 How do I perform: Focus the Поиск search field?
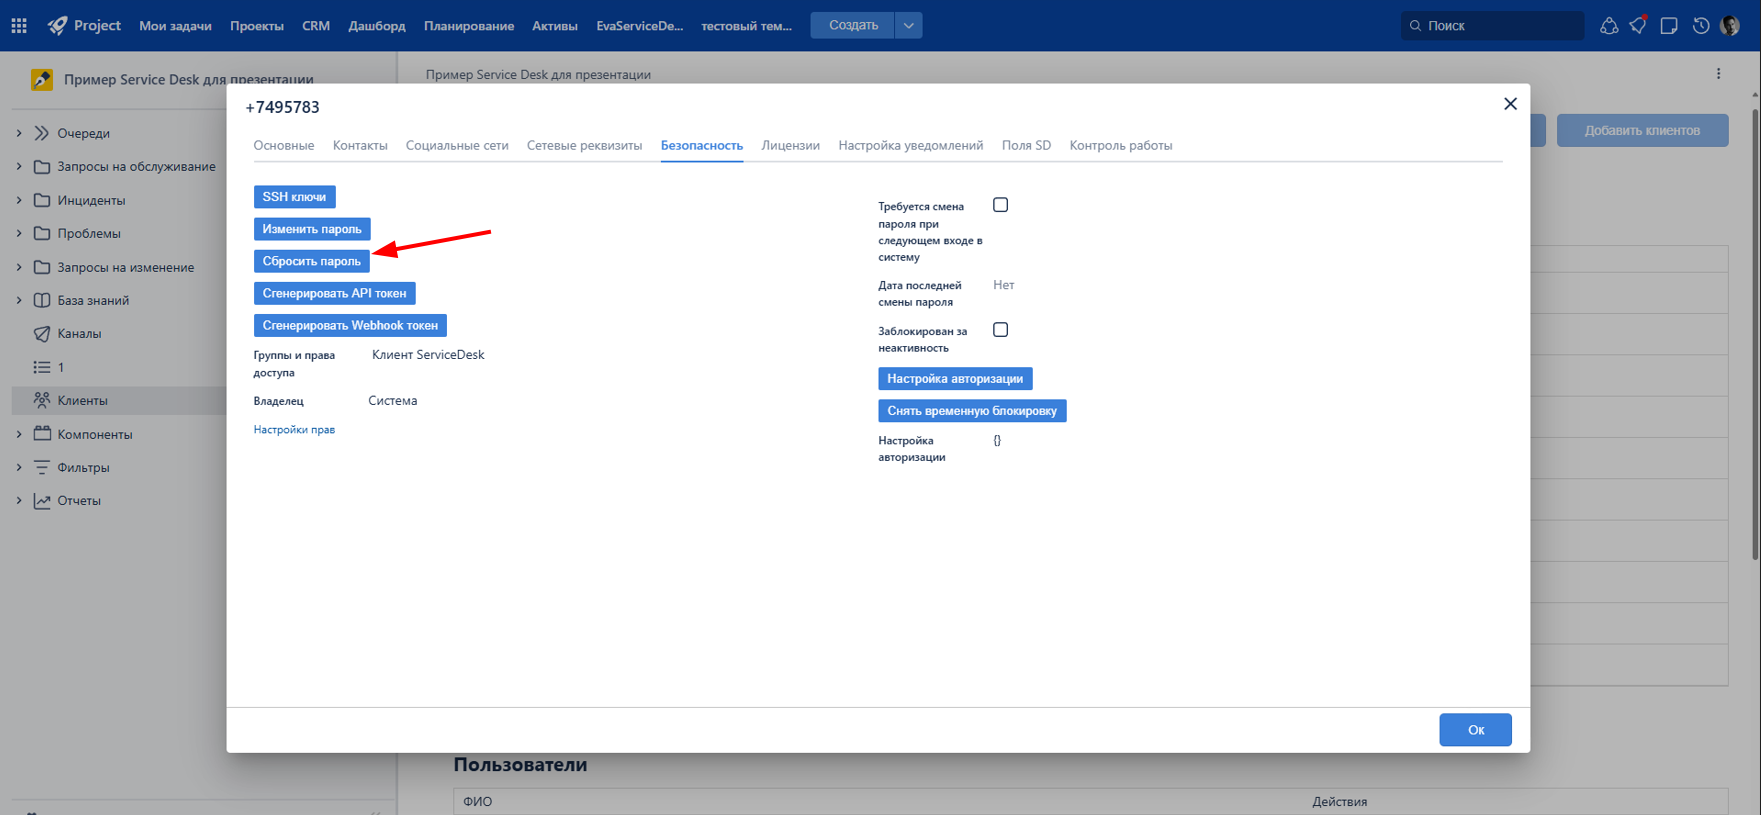pos(1492,26)
